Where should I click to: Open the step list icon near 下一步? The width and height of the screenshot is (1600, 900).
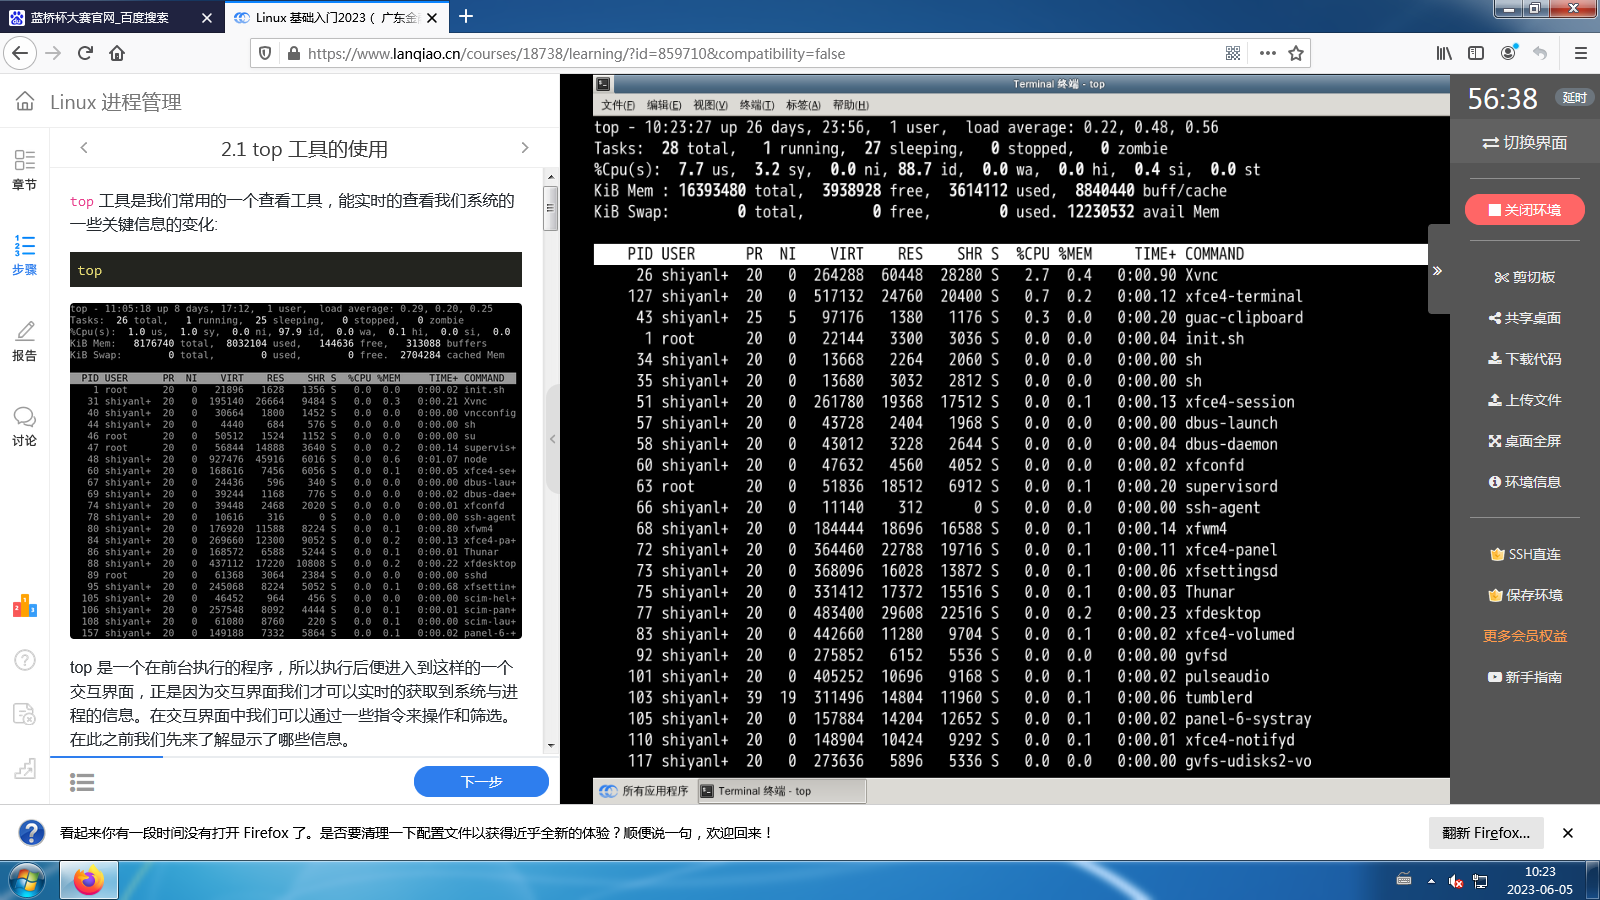point(82,782)
